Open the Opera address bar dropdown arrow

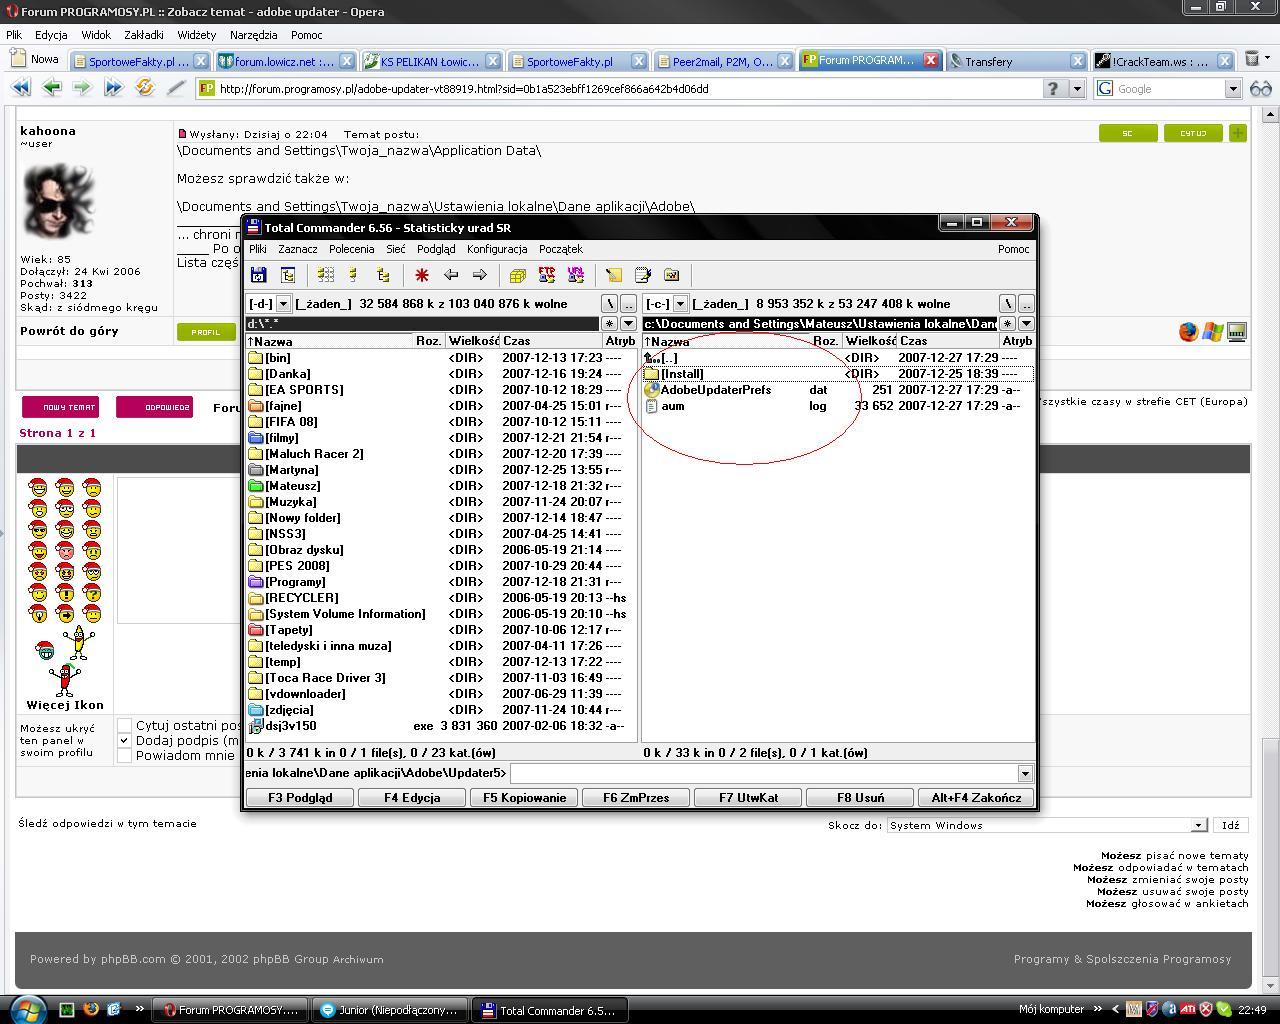click(x=1077, y=89)
